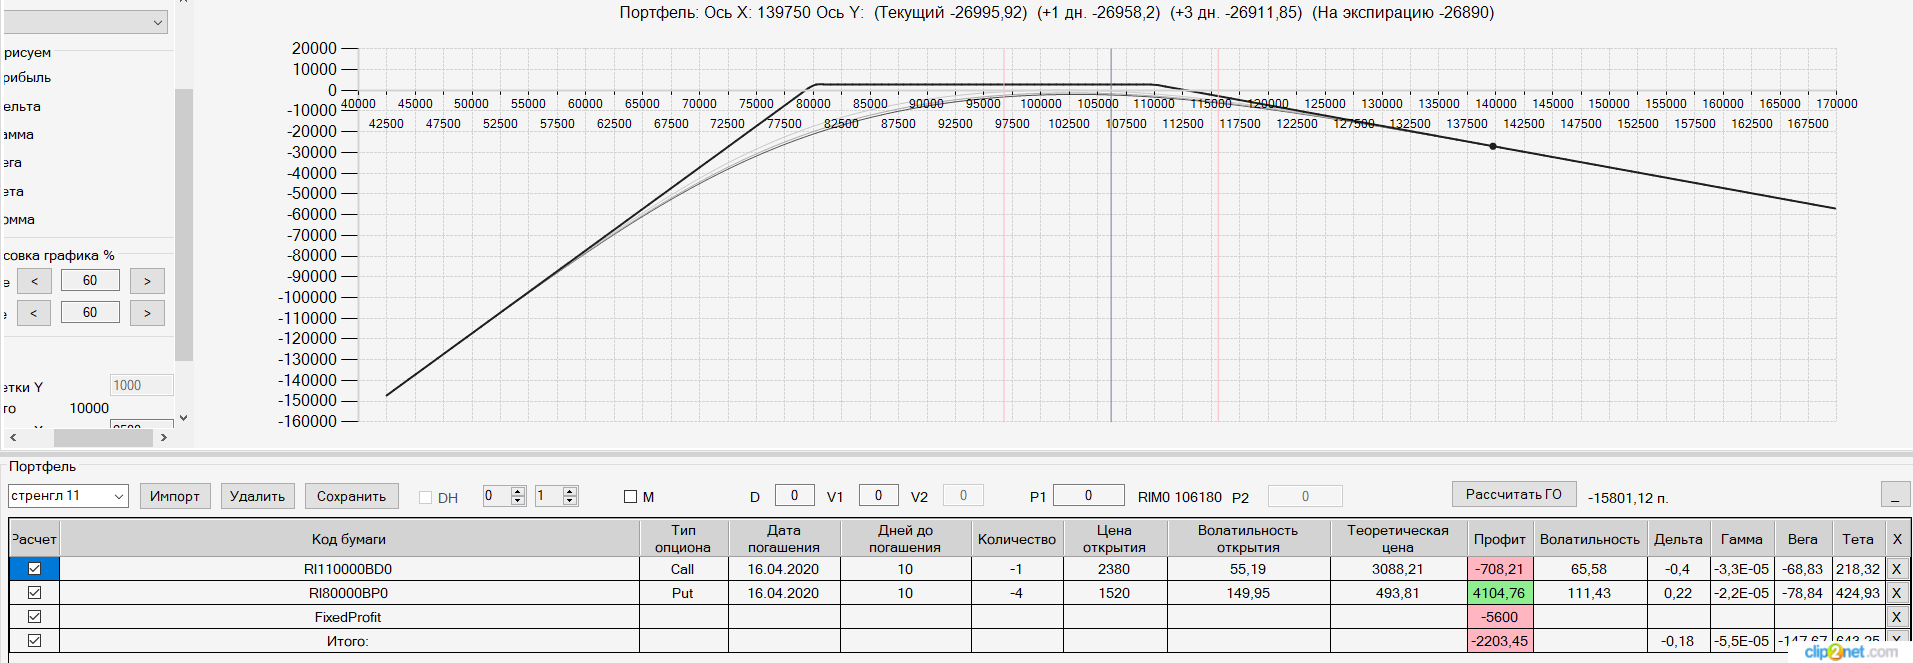Click the < button in the lower scale row
The height and width of the screenshot is (663, 1913).
click(34, 313)
